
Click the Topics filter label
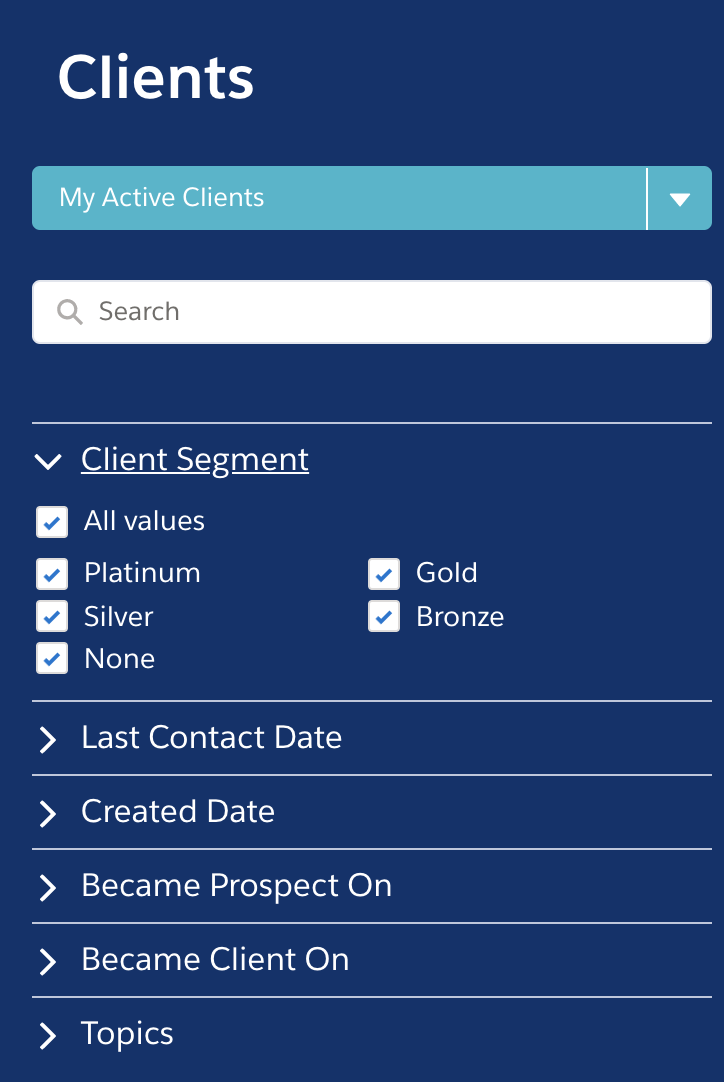(x=127, y=1034)
